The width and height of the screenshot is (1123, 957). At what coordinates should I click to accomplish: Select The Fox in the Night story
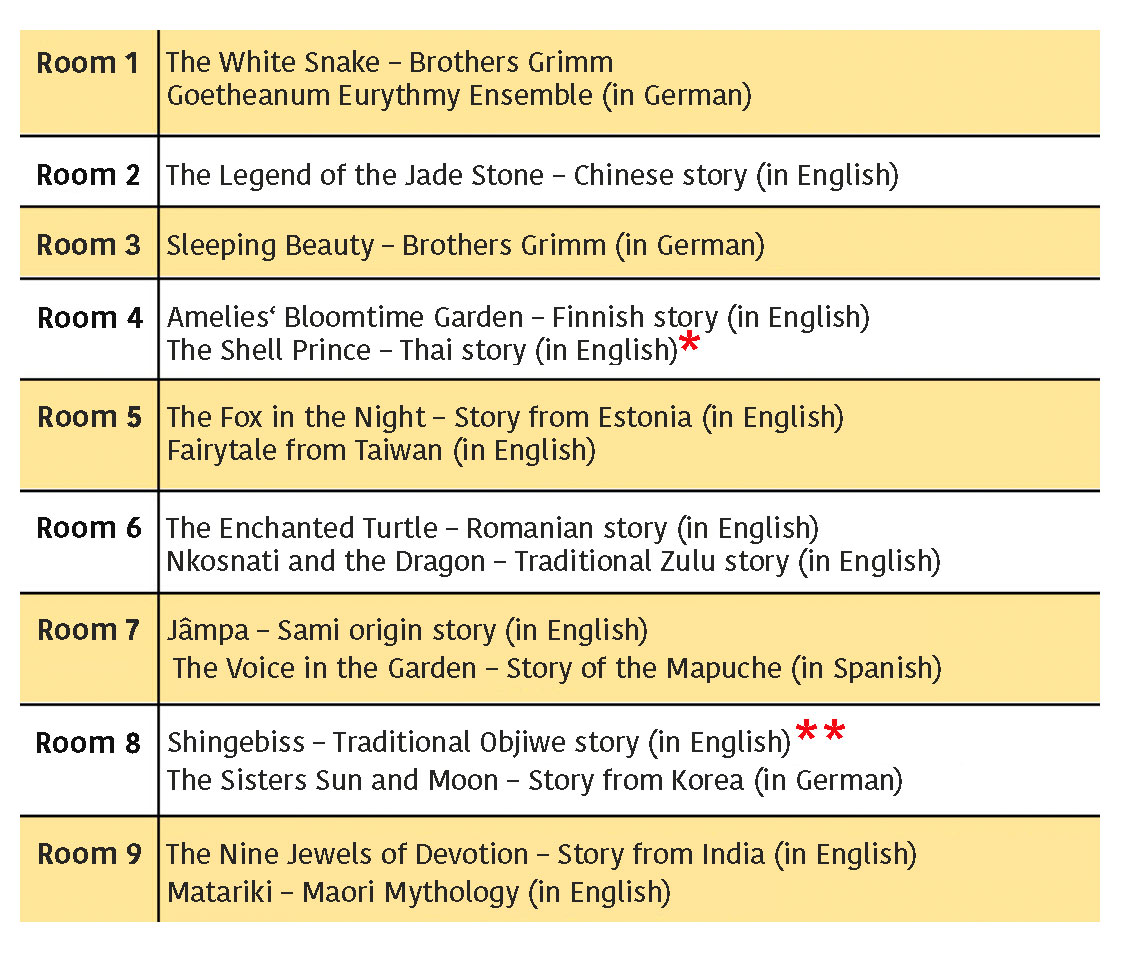pos(505,417)
